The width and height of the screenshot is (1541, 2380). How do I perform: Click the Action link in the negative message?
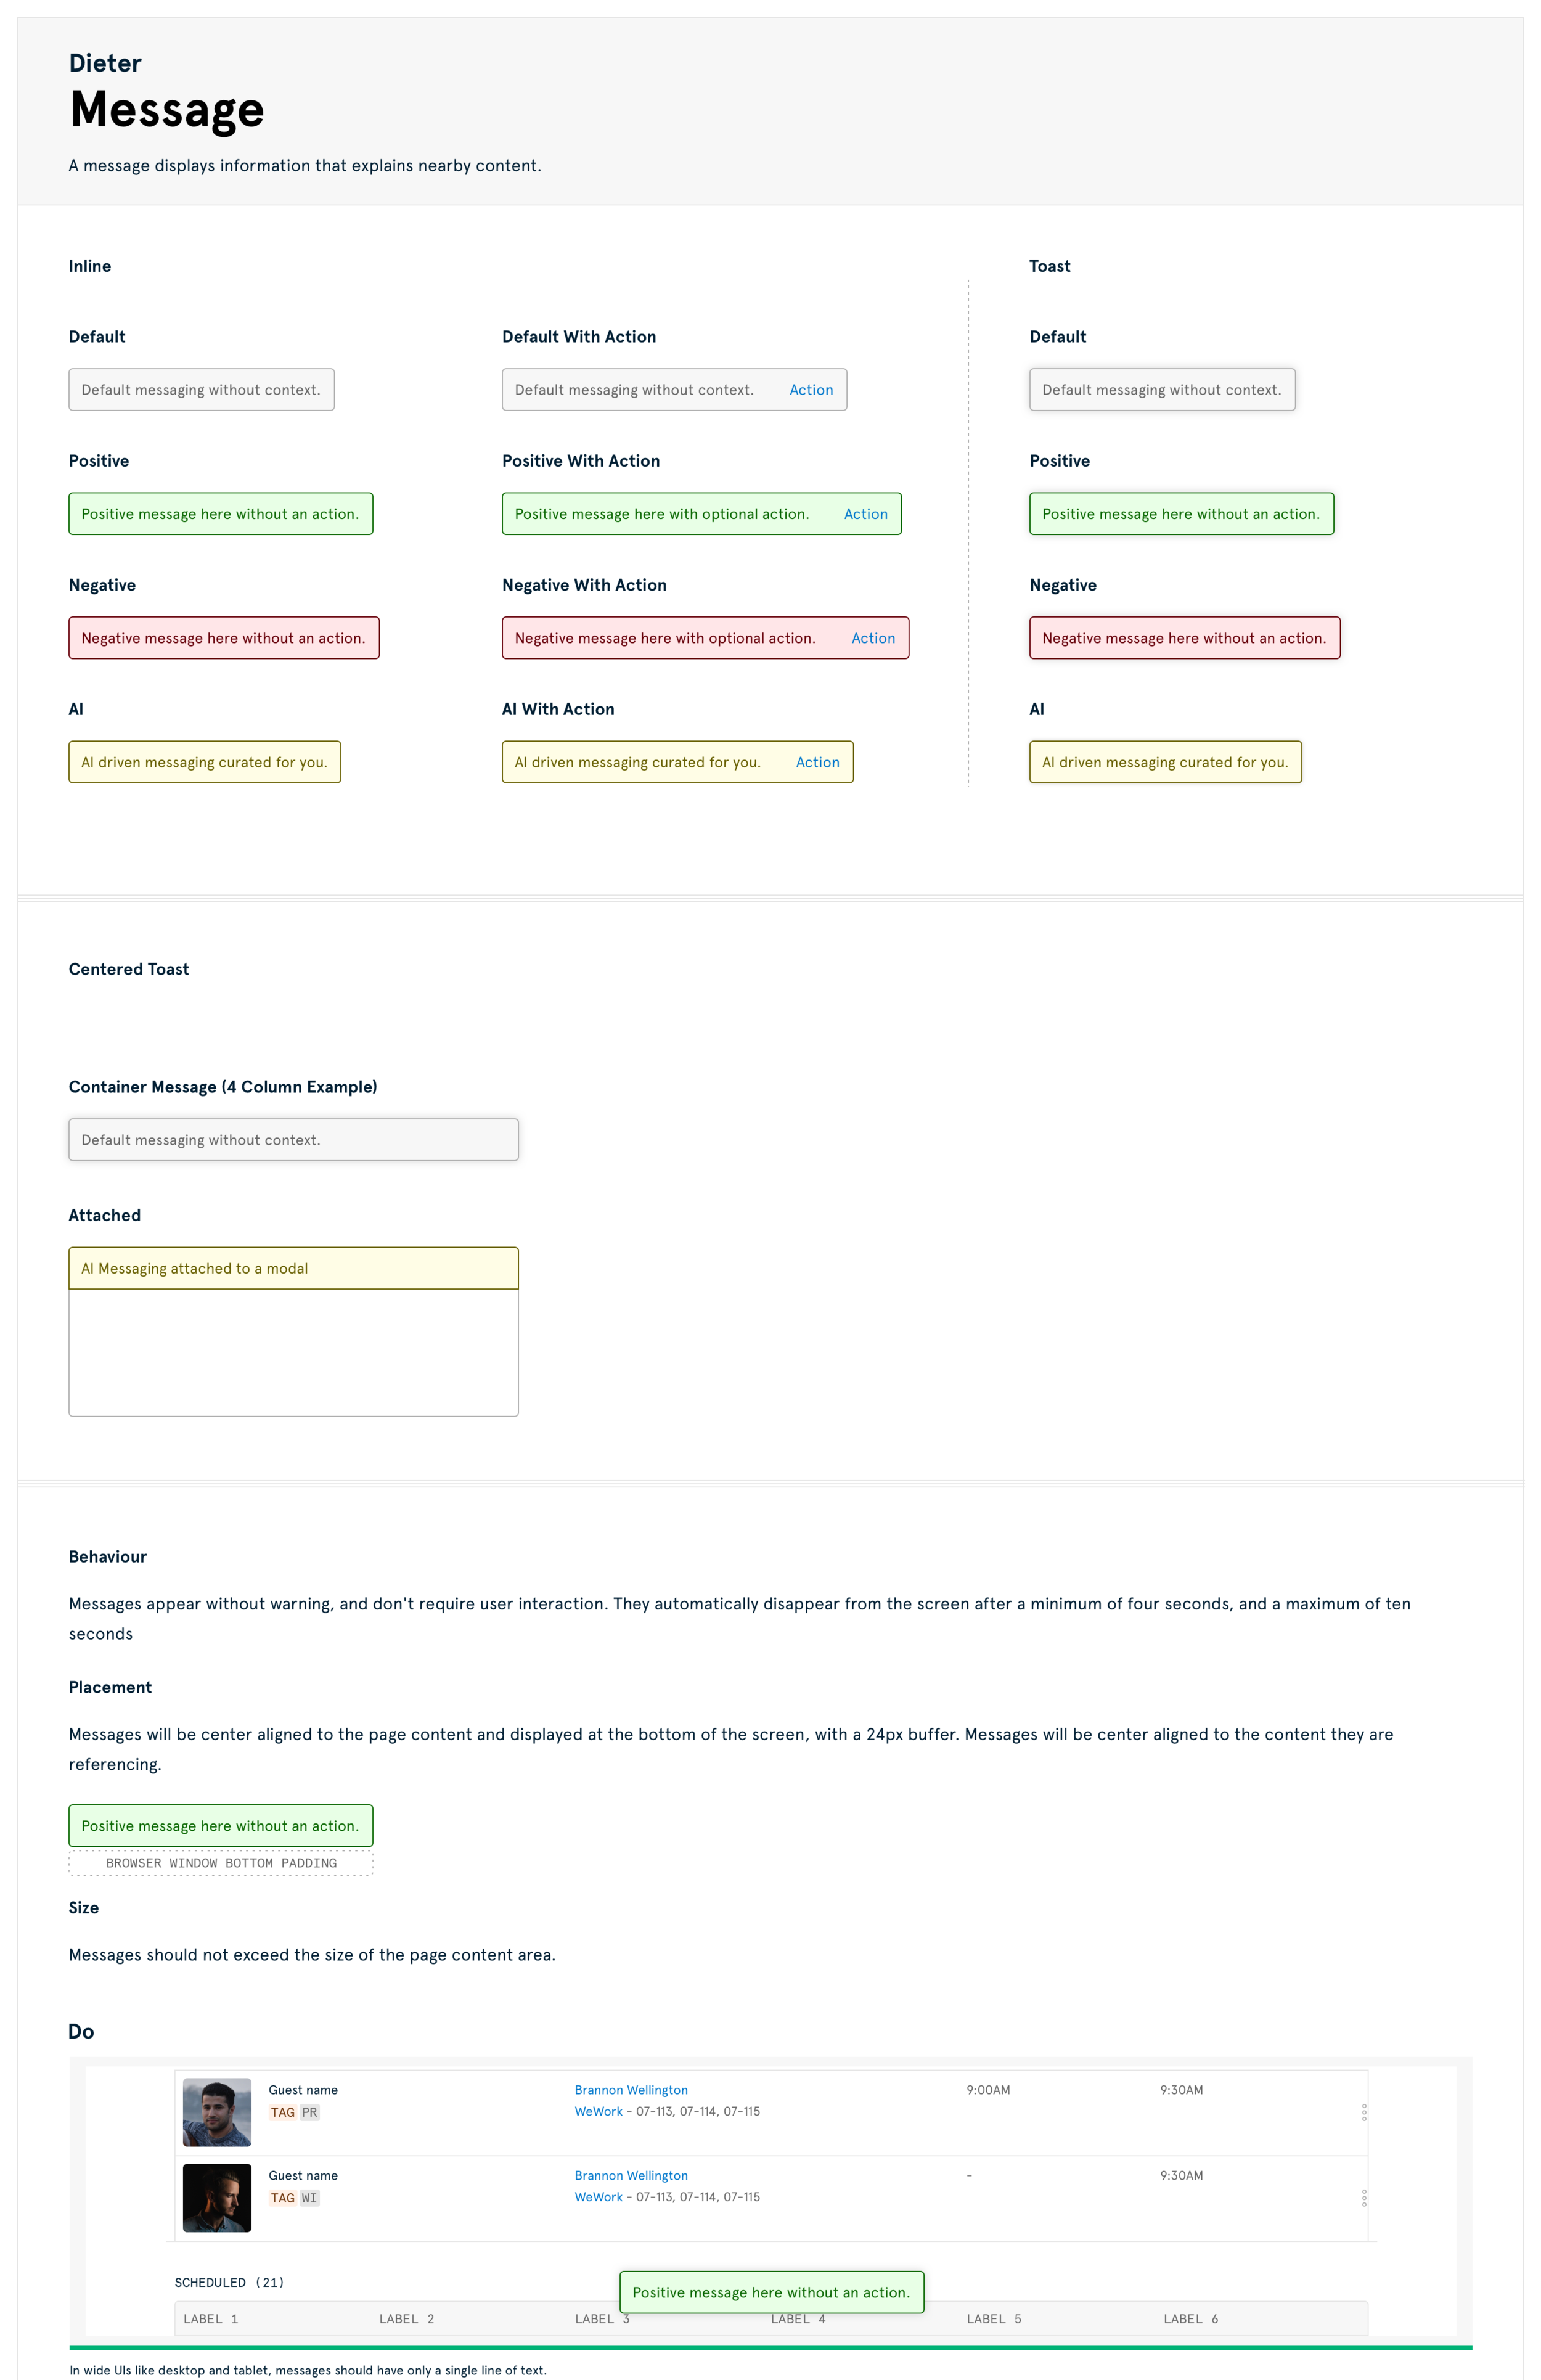872,638
